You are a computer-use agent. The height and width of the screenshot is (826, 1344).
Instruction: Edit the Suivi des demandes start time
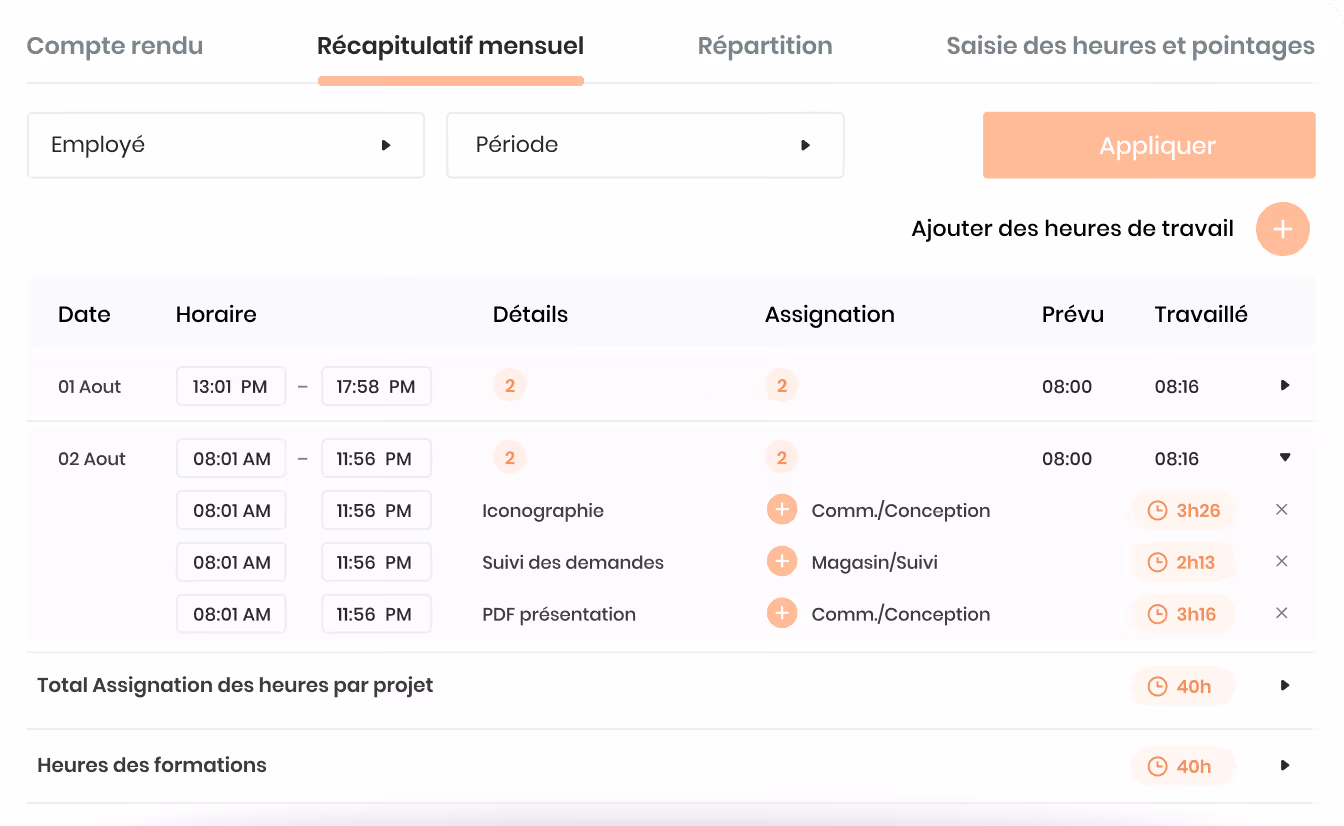pyautogui.click(x=231, y=563)
